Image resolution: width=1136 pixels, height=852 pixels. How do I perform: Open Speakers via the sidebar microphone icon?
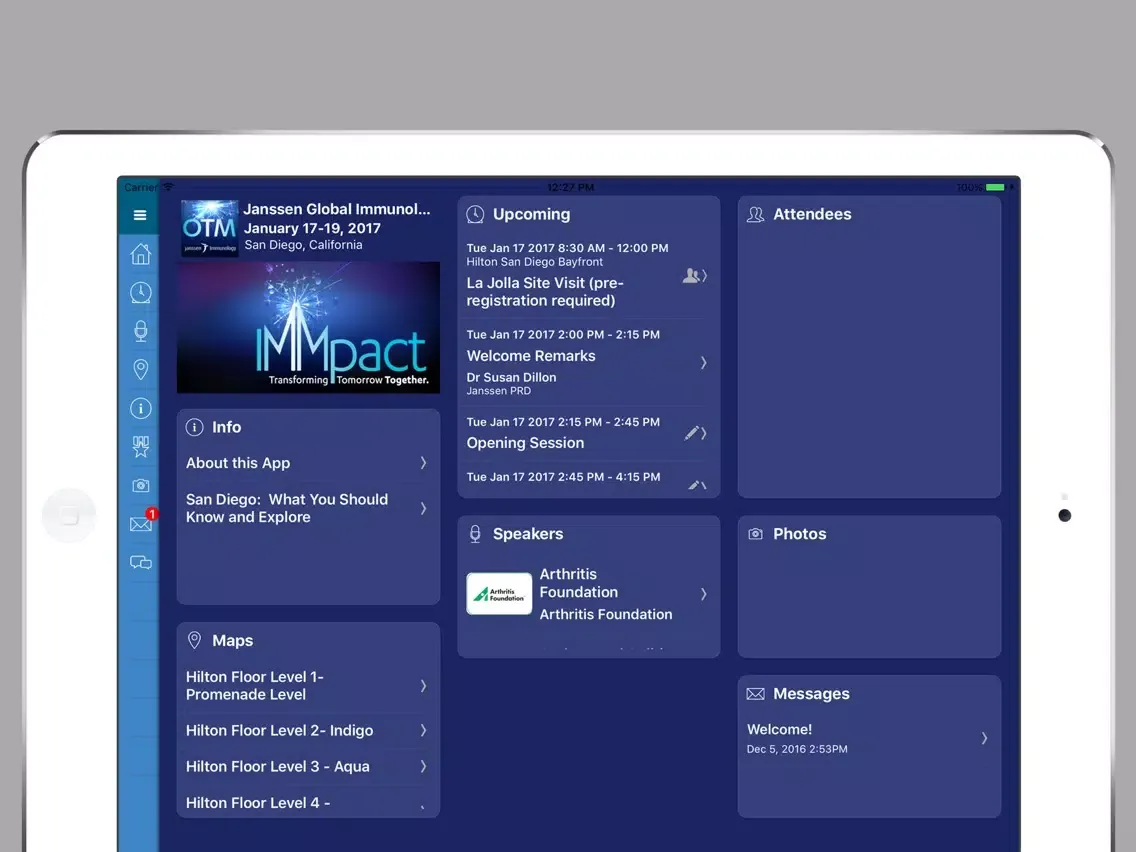(141, 331)
